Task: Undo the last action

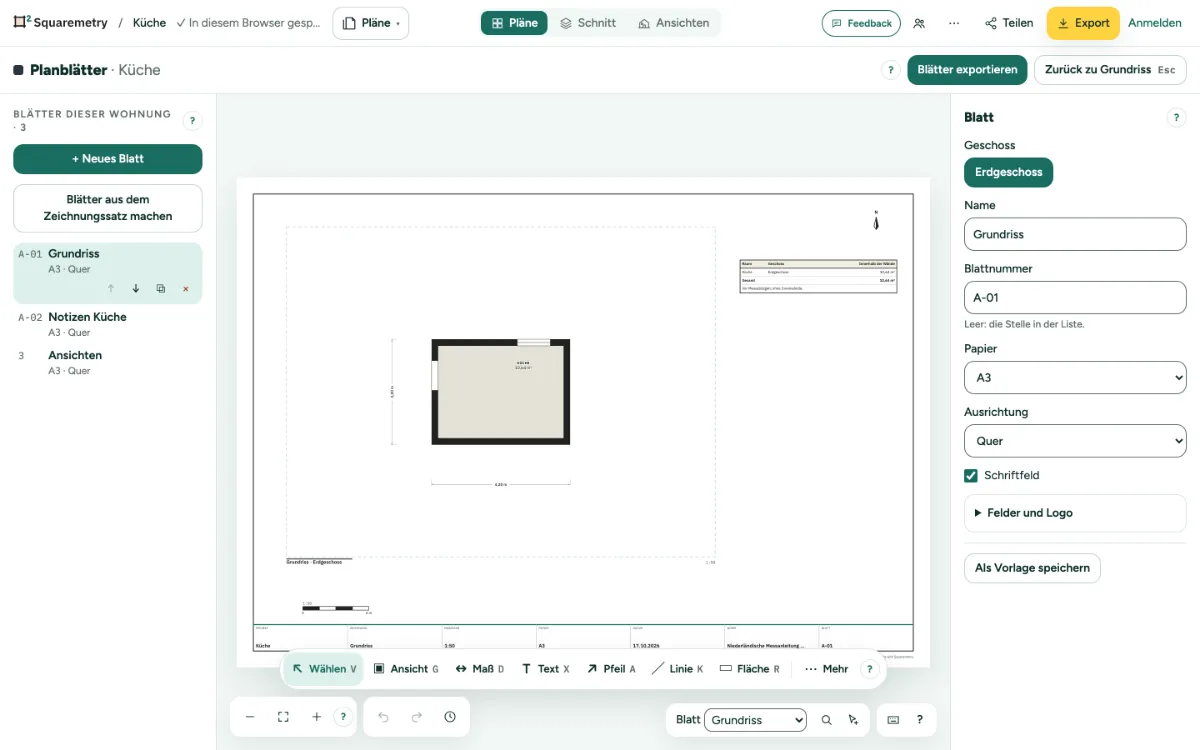Action: [383, 717]
